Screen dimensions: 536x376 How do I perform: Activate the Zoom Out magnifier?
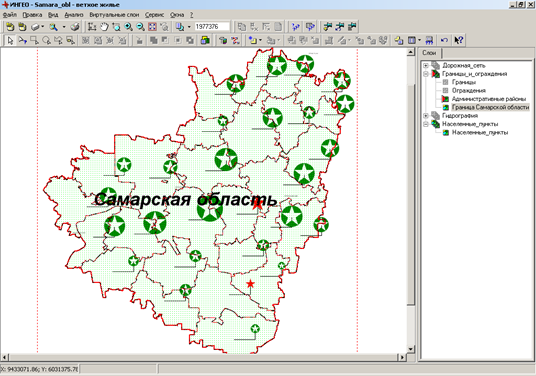coord(140,27)
